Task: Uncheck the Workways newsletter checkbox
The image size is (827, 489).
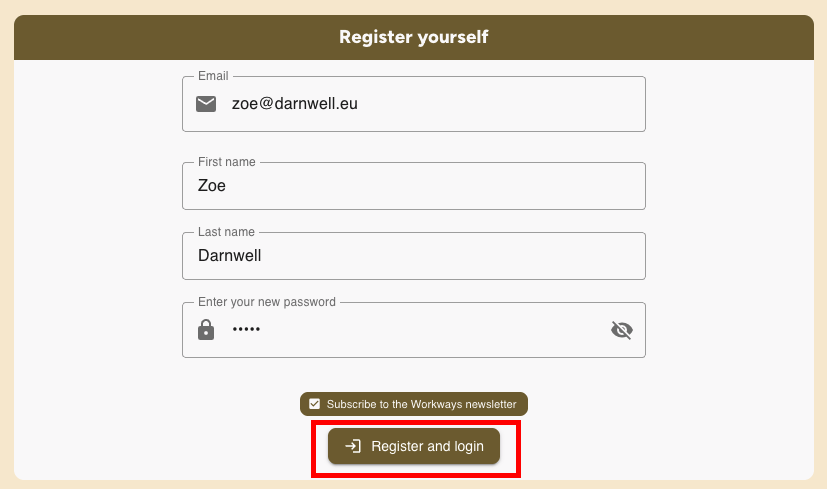Action: pyautogui.click(x=314, y=404)
